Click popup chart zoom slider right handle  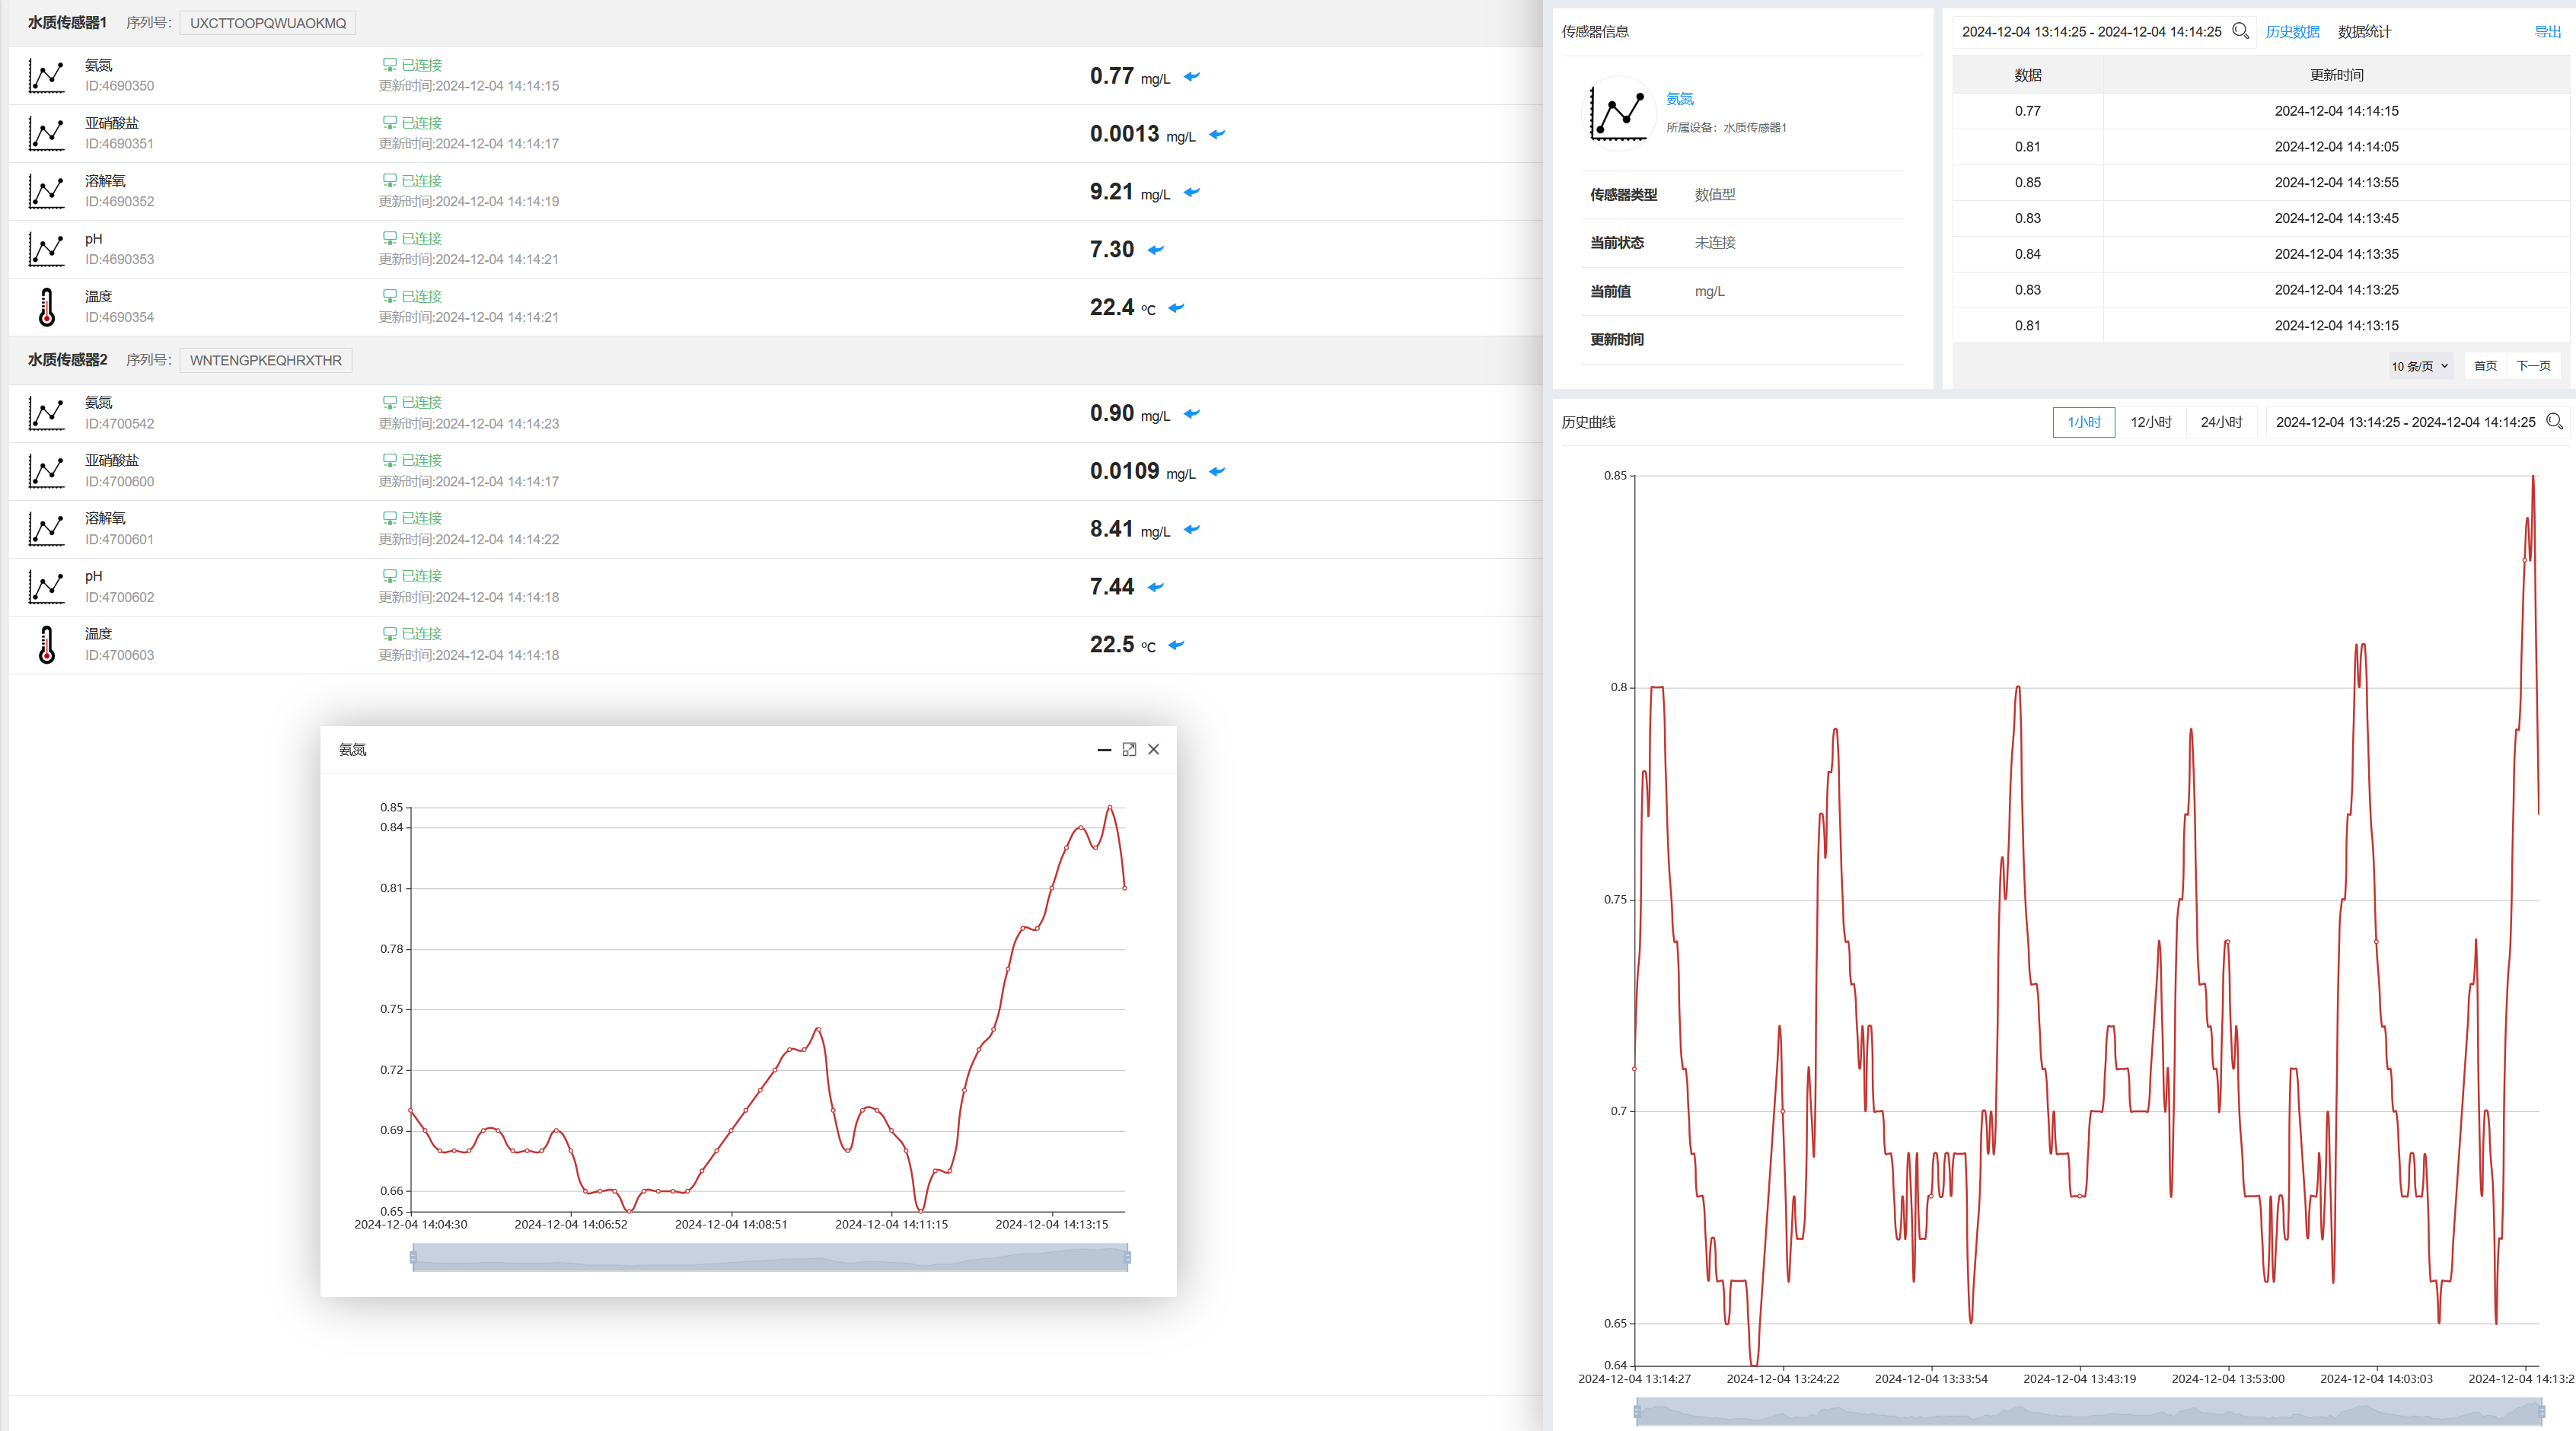coord(1127,1257)
